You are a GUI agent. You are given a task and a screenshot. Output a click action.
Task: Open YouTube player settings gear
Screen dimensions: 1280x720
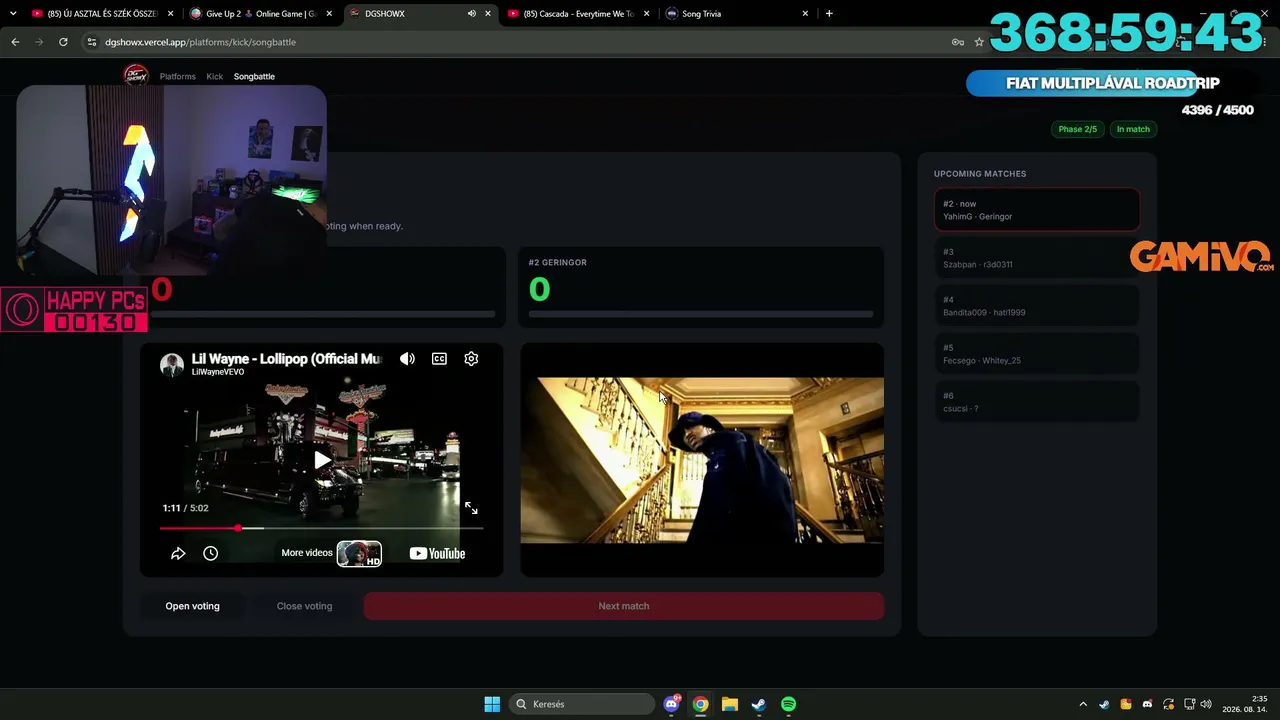pyautogui.click(x=471, y=359)
